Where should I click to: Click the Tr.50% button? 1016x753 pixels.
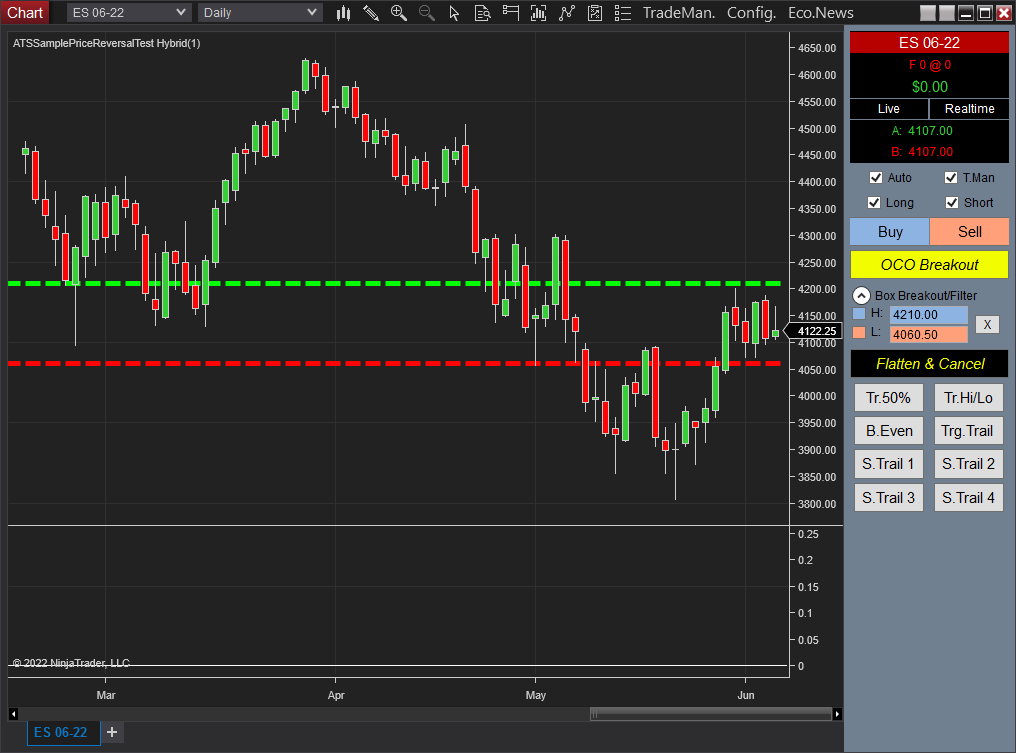pyautogui.click(x=888, y=398)
